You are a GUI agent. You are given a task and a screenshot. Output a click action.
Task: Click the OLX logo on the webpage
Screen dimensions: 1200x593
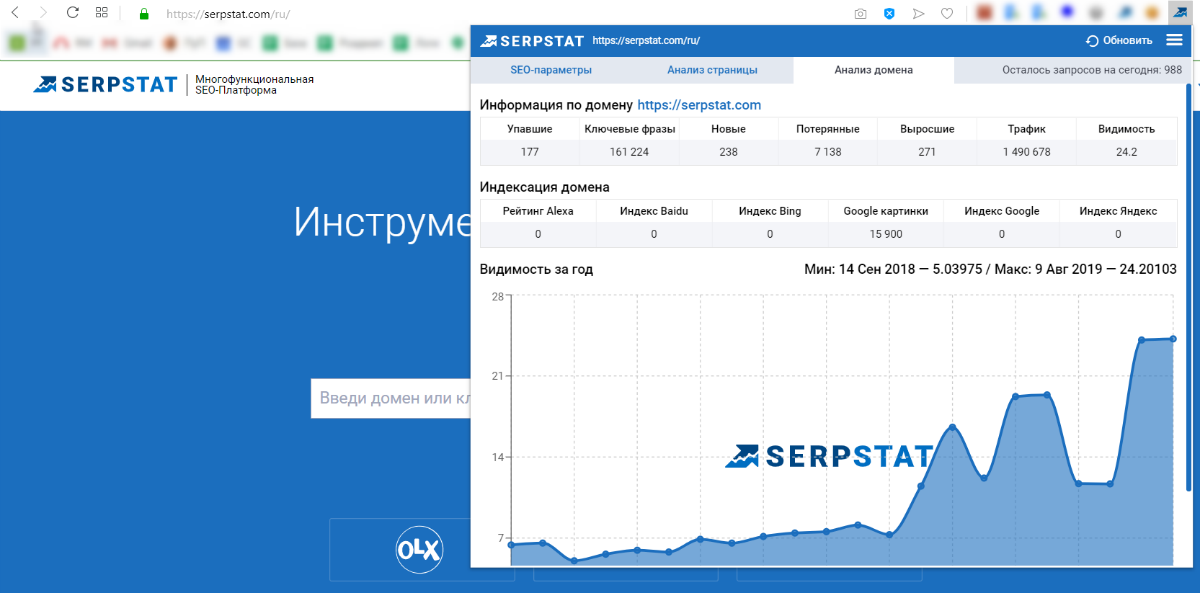pyautogui.click(x=419, y=550)
